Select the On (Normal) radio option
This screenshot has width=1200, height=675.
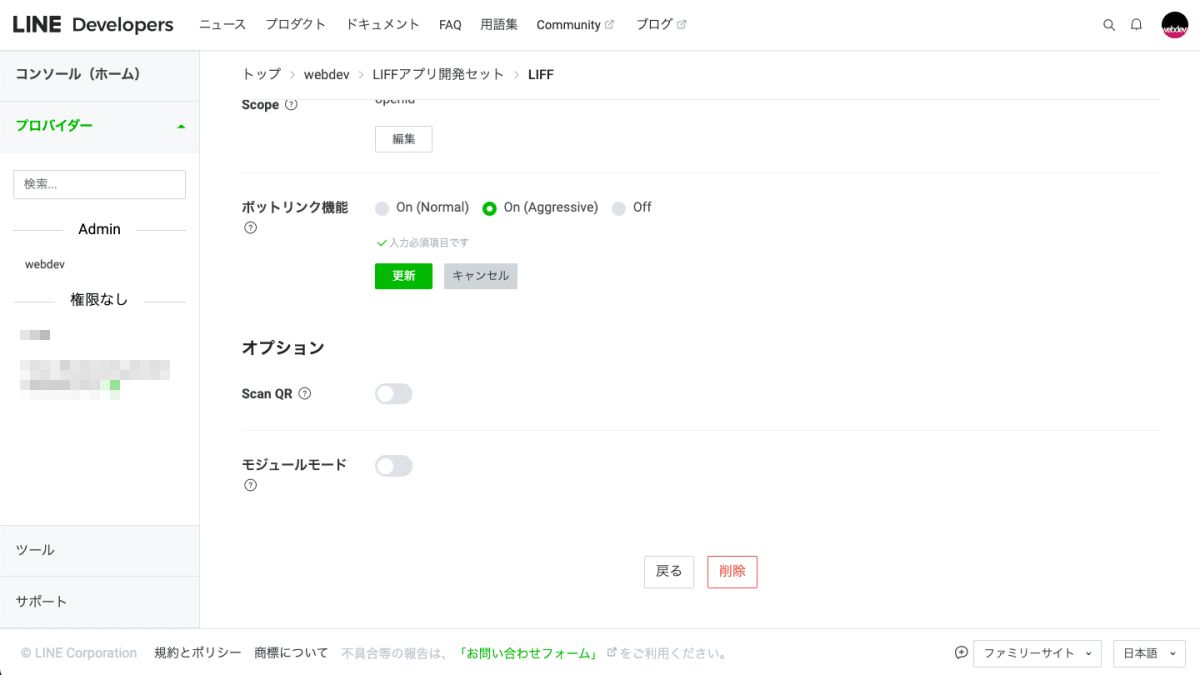(382, 208)
